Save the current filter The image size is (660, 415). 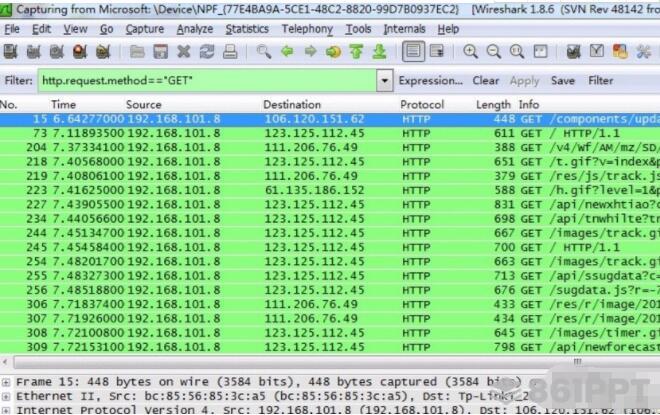click(x=563, y=80)
